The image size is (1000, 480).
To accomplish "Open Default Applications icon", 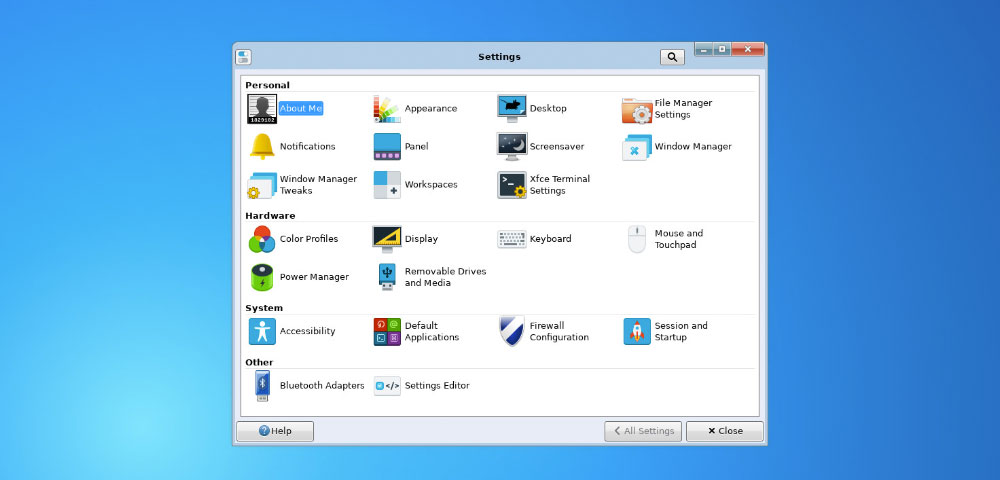I will coord(387,331).
